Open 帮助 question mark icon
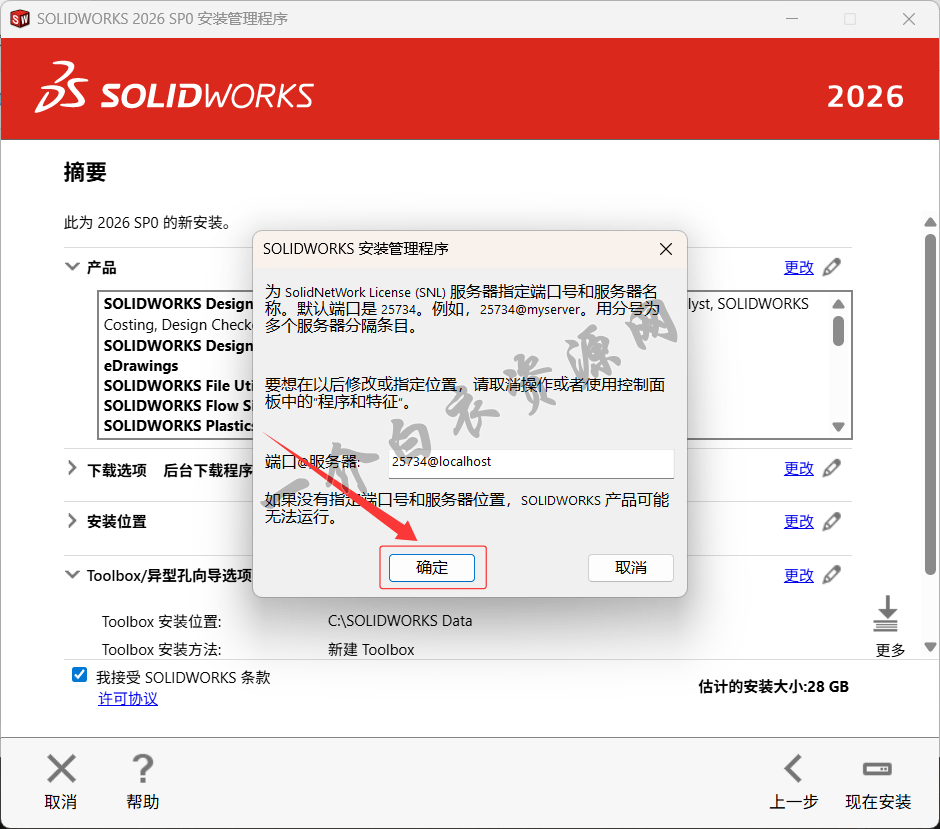This screenshot has height=829, width=940. tap(142, 769)
